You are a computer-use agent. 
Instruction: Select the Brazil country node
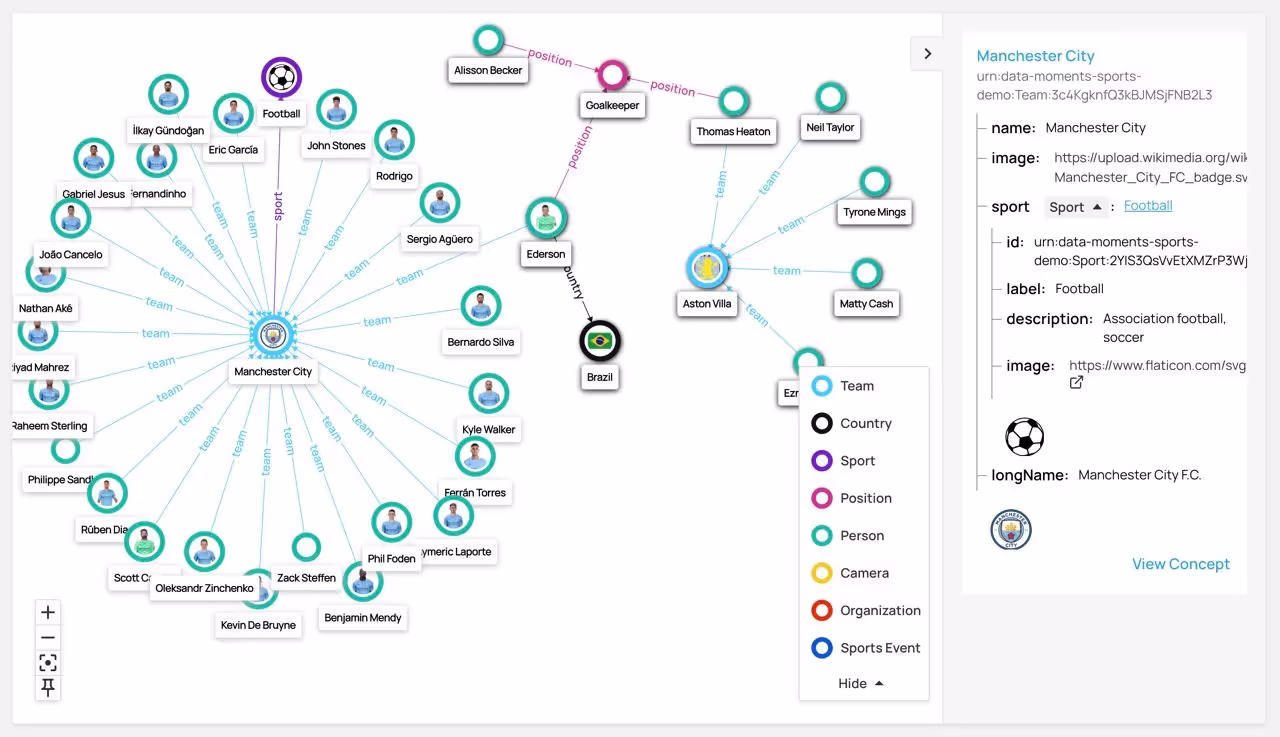[600, 342]
